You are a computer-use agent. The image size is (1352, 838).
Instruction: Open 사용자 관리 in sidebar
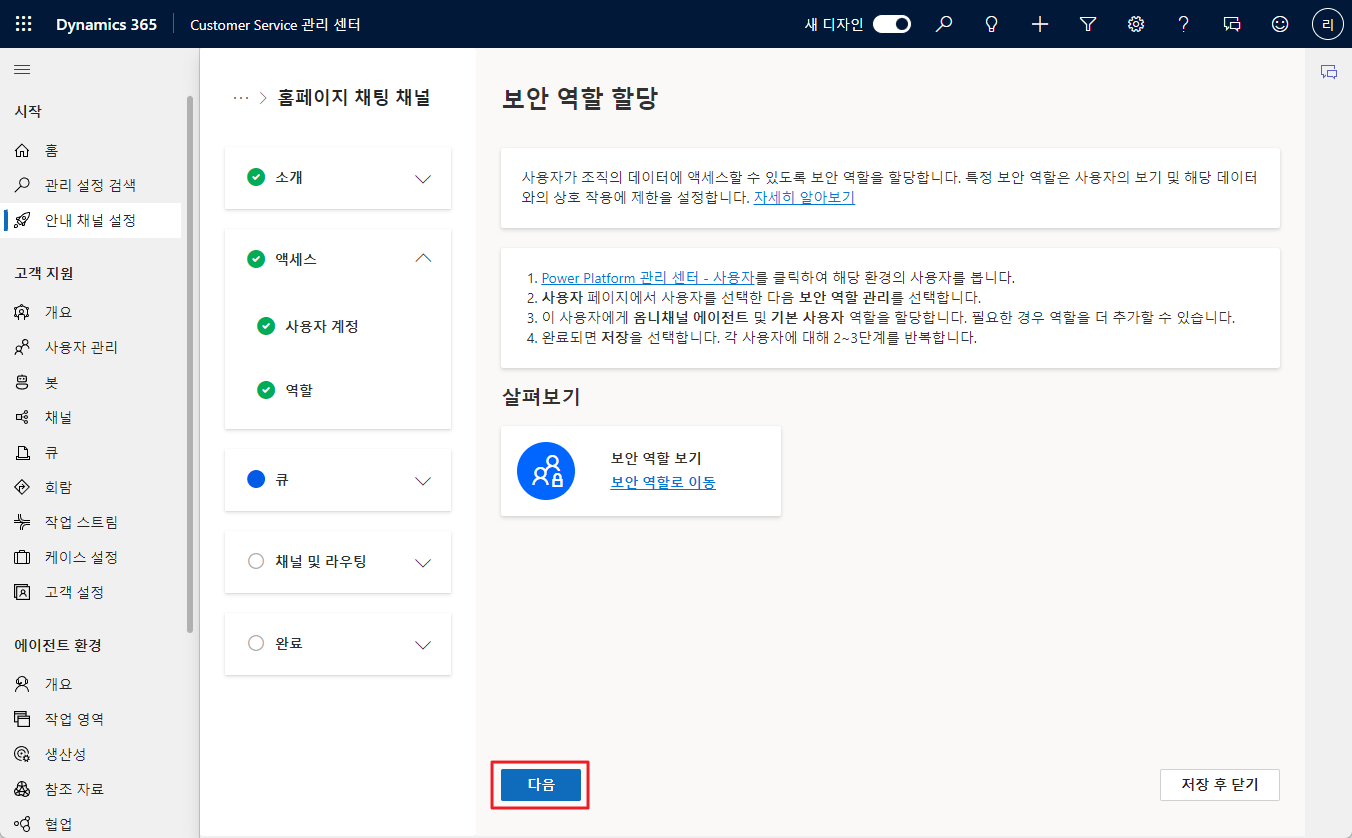click(x=91, y=347)
